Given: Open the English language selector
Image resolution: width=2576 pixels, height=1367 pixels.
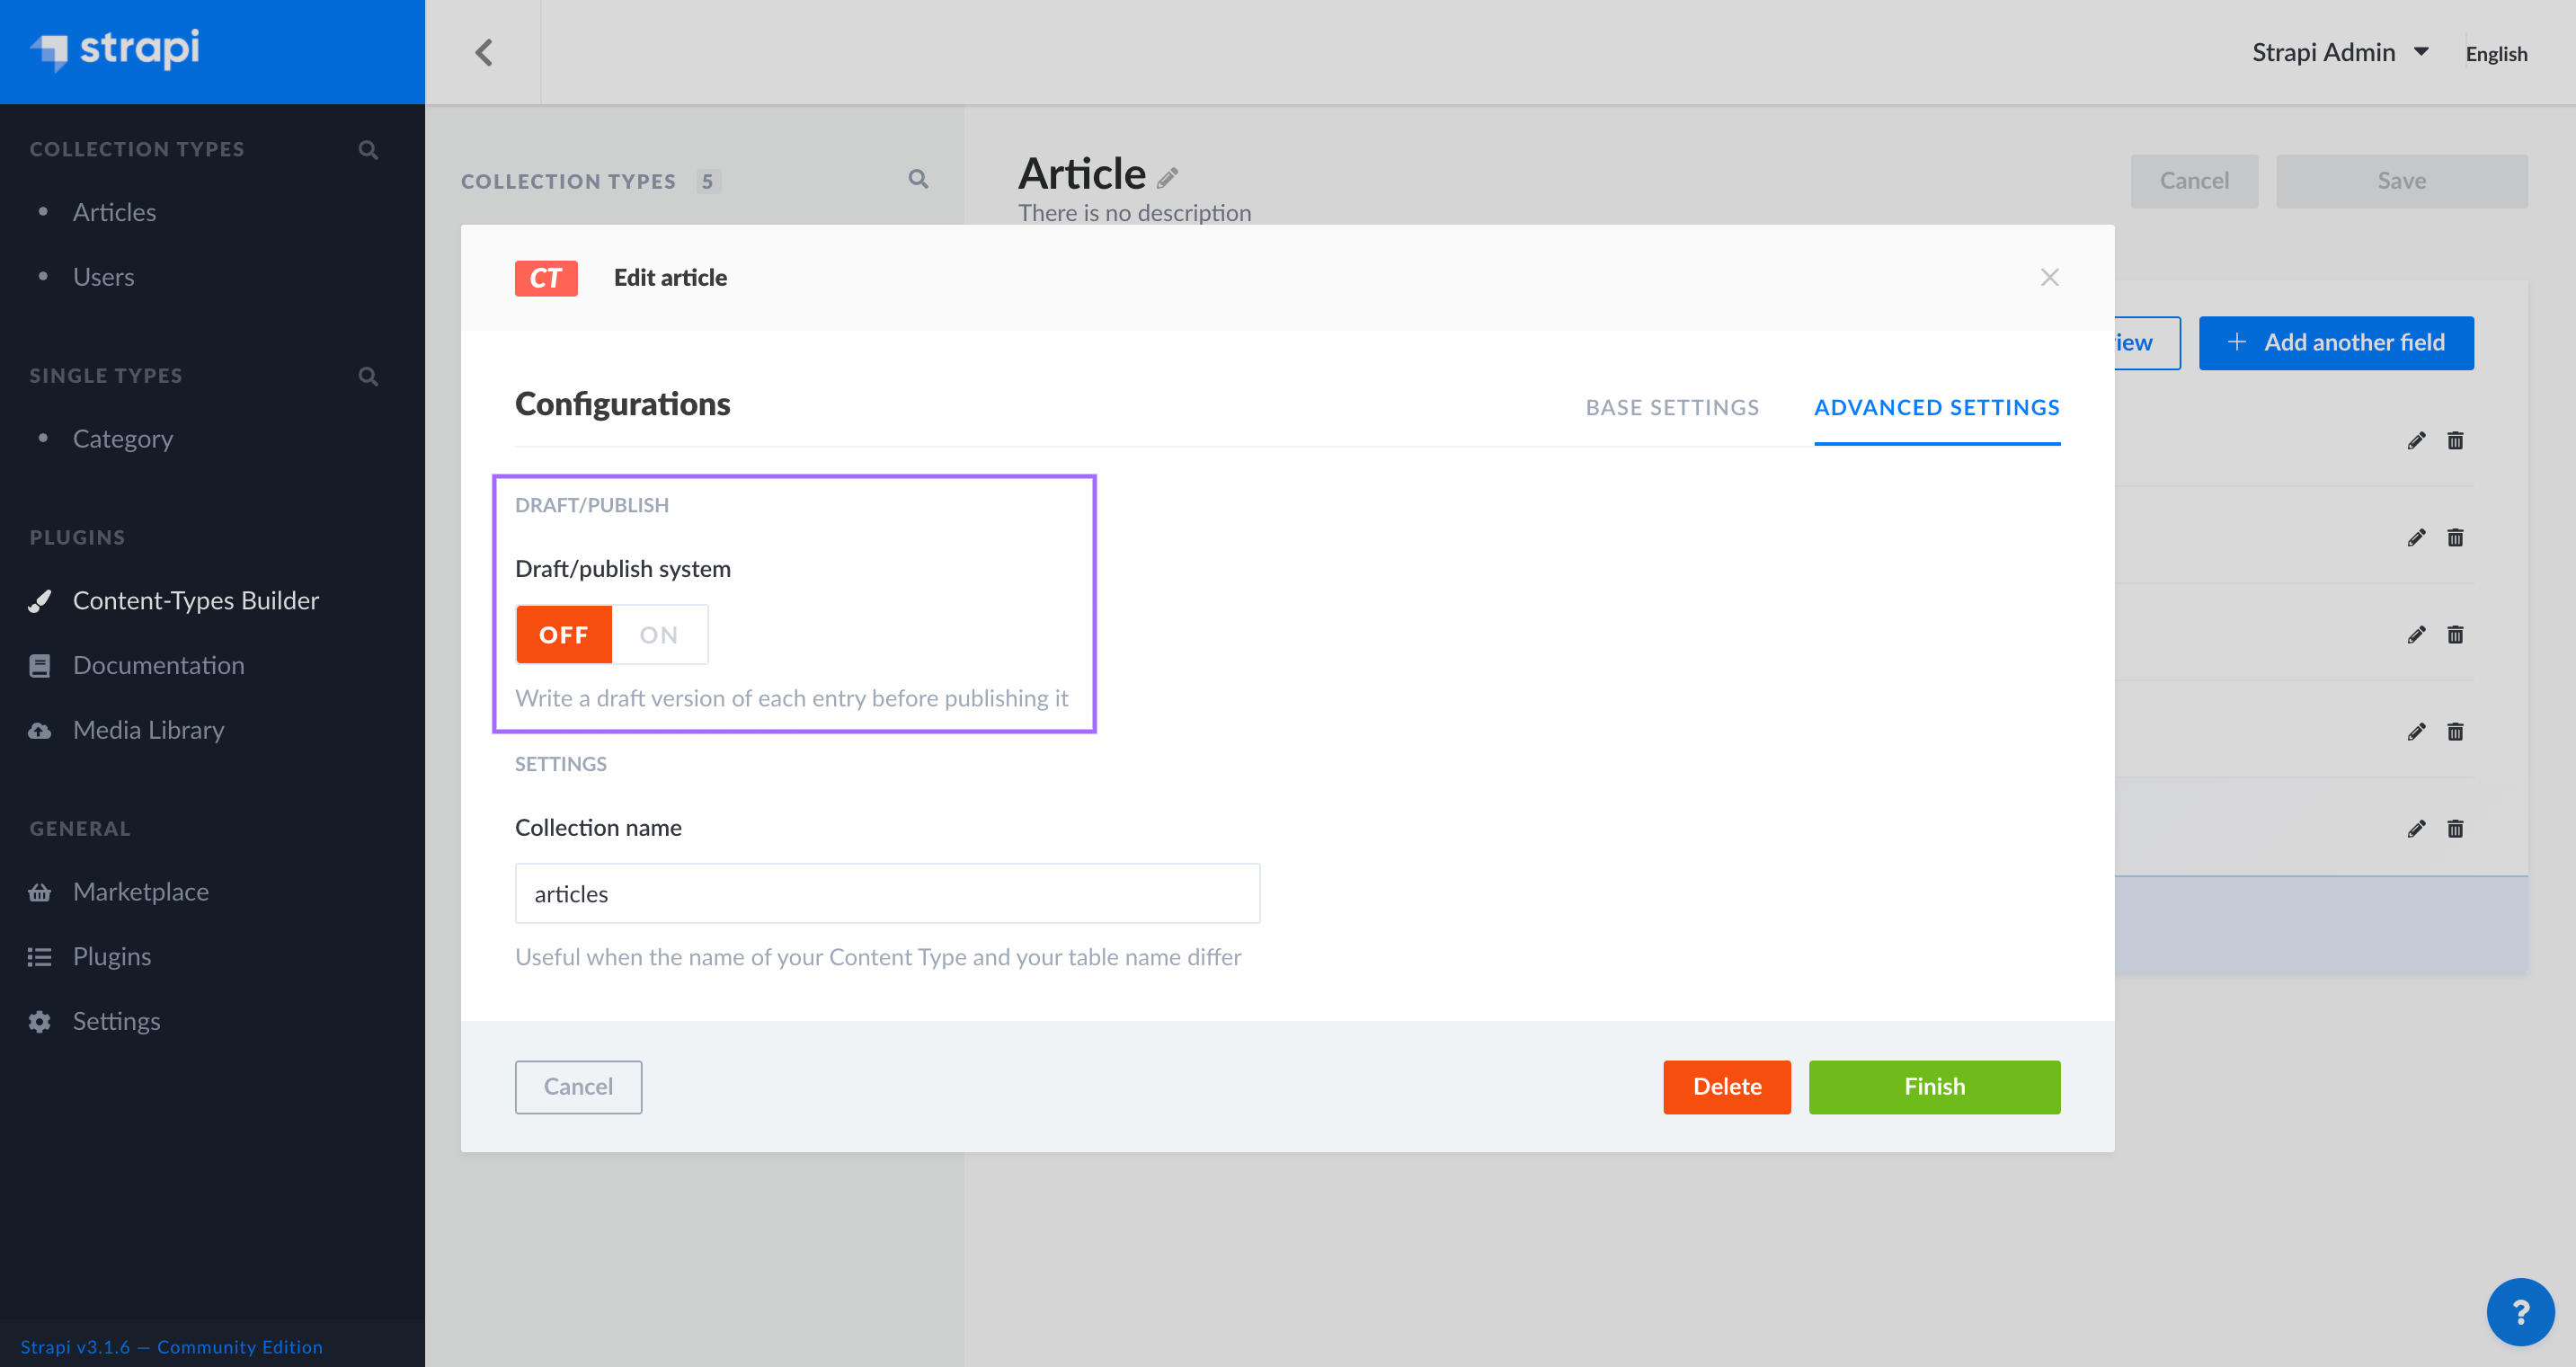Looking at the screenshot, I should (2496, 54).
